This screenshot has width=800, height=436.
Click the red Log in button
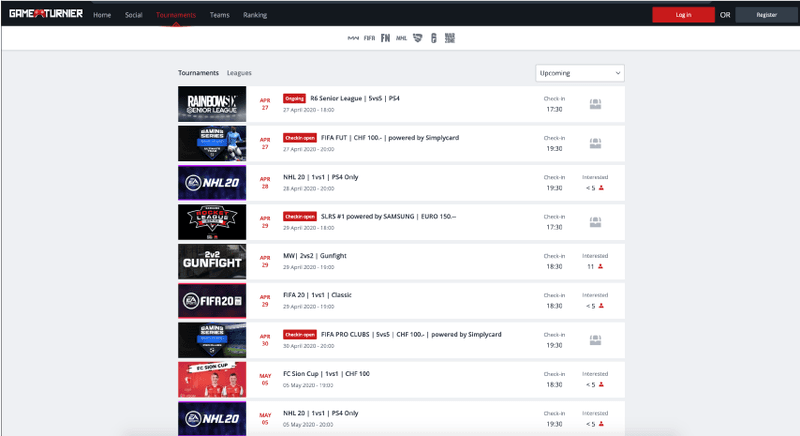pos(683,15)
